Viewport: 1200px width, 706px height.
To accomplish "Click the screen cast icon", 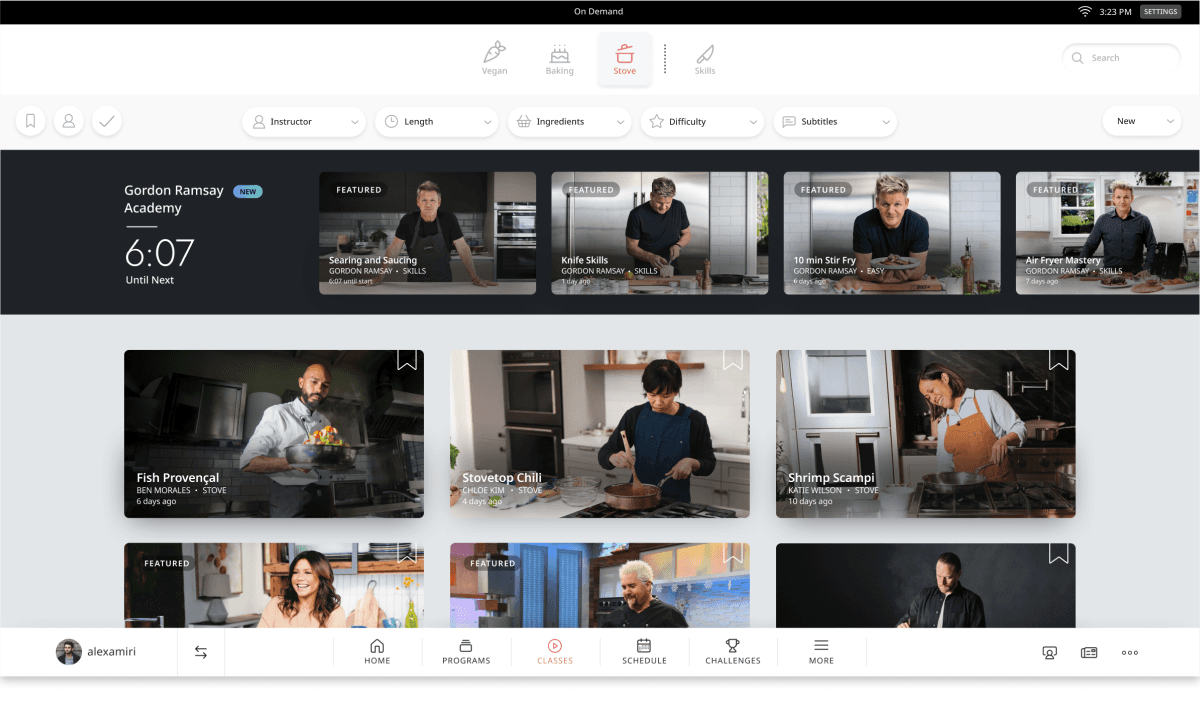I will click(x=1050, y=653).
